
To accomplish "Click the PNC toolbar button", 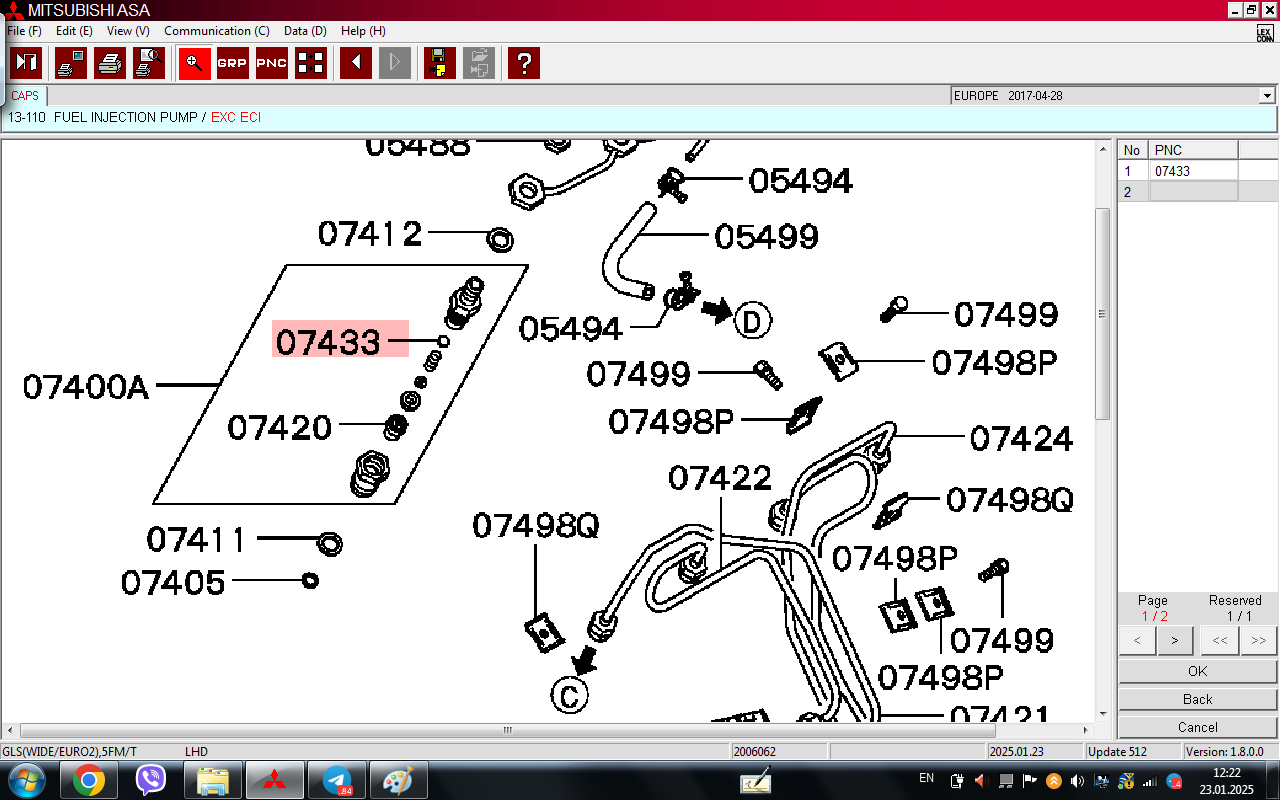I will pos(271,63).
